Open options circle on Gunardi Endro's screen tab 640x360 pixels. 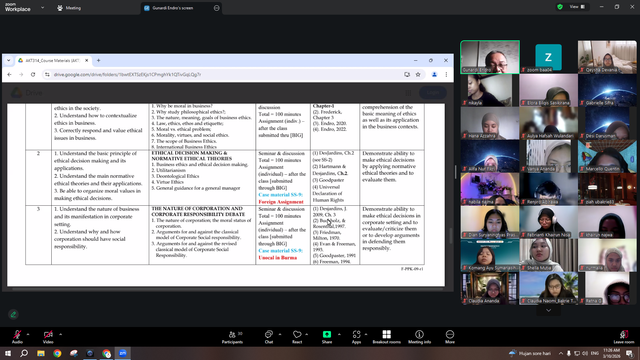pyautogui.click(x=216, y=8)
